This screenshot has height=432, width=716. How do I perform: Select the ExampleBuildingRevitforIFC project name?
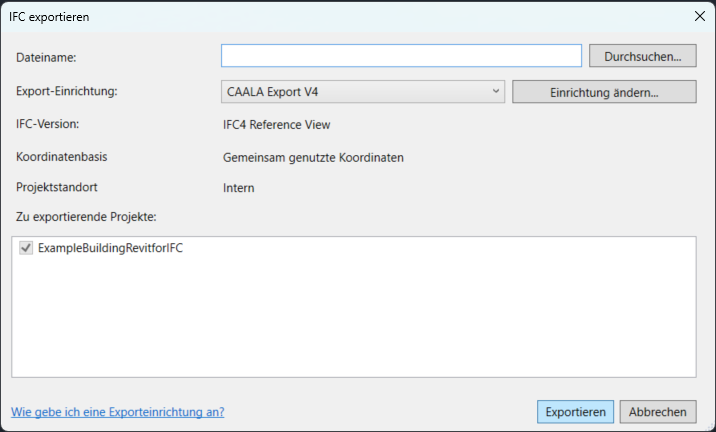[110, 249]
